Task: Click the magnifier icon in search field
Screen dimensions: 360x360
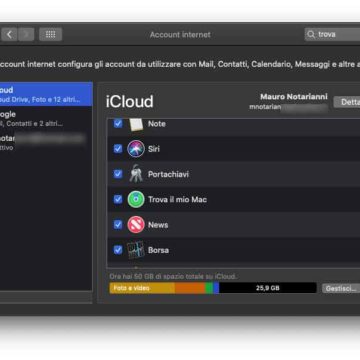Action: [311, 34]
